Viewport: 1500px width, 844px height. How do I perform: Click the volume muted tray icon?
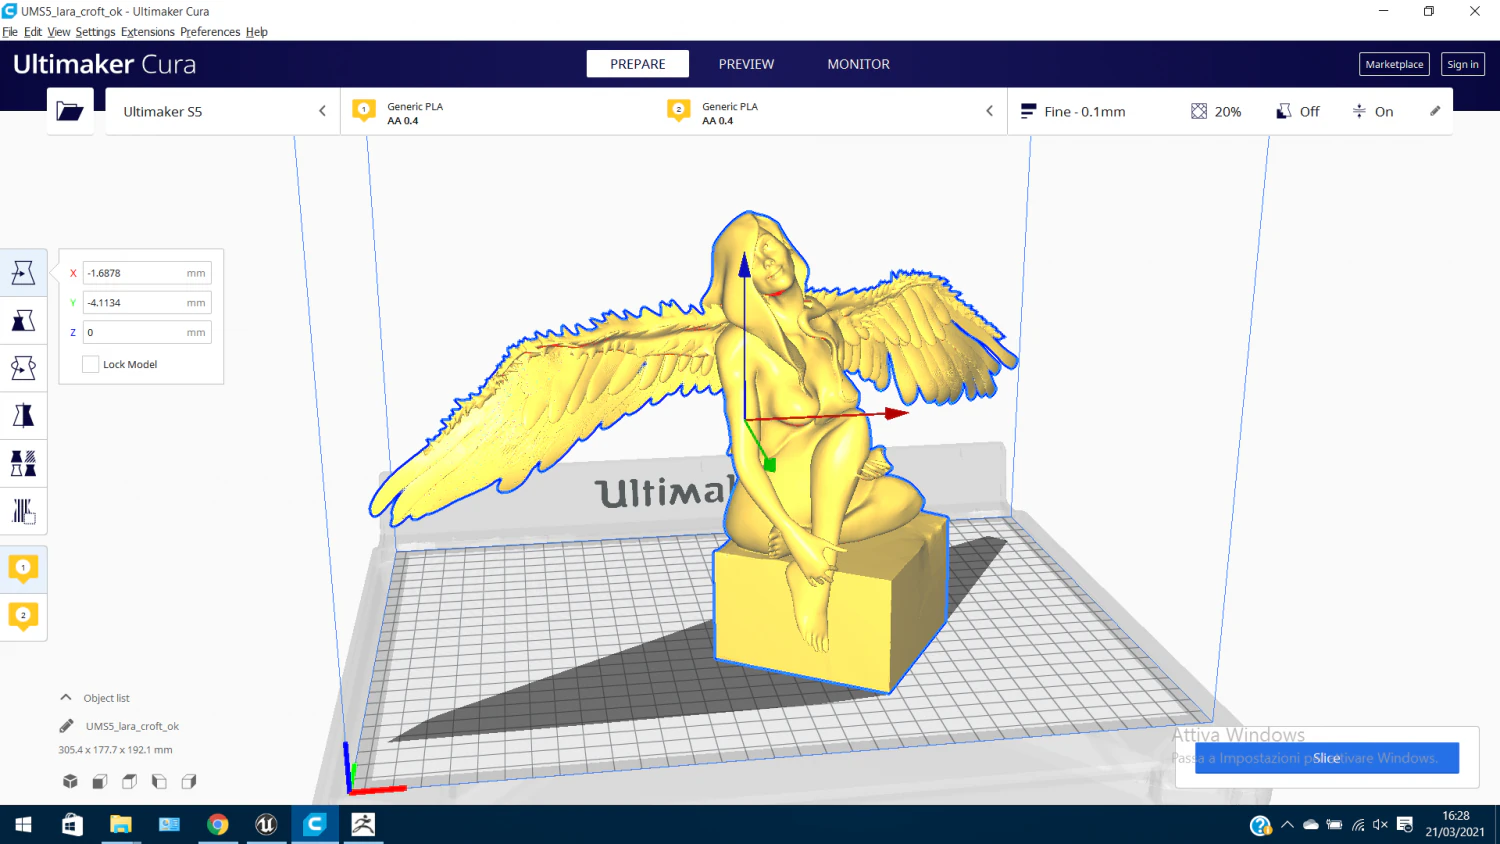1381,825
